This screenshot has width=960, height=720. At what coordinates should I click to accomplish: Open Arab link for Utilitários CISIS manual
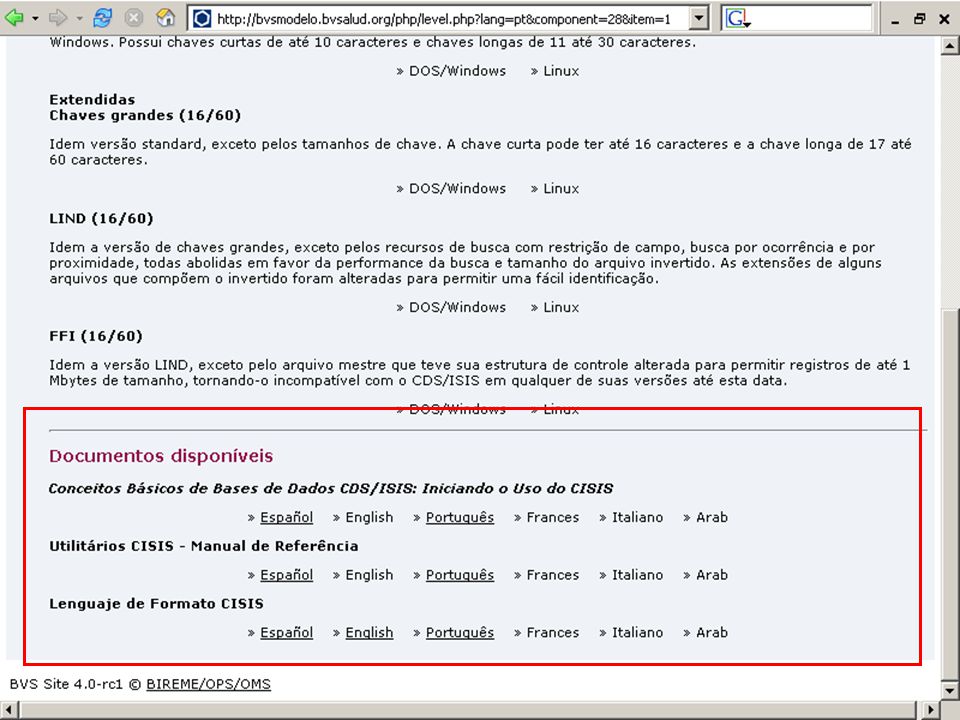(711, 576)
